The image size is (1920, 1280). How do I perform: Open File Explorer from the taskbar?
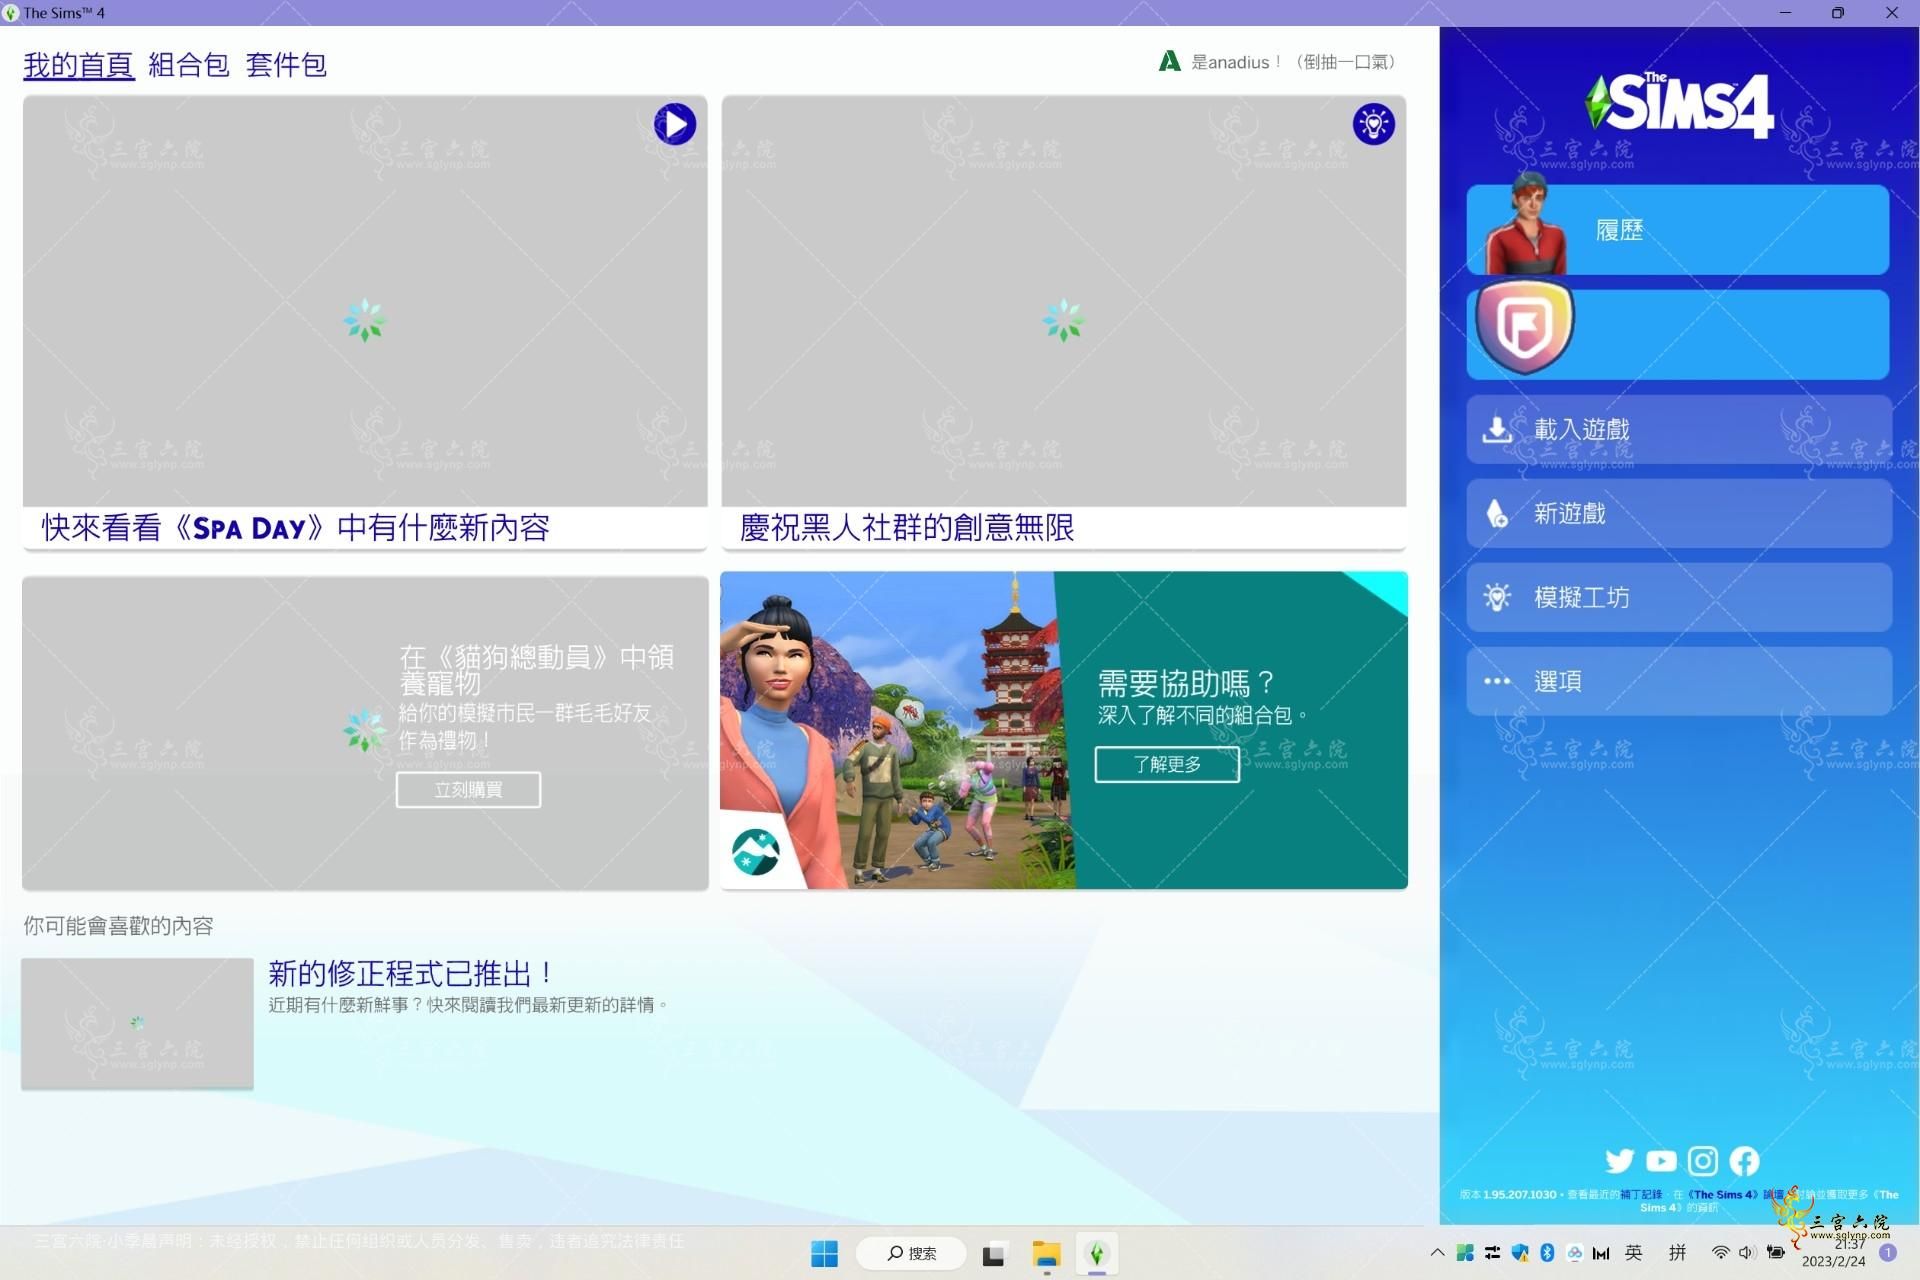[x=1046, y=1253]
